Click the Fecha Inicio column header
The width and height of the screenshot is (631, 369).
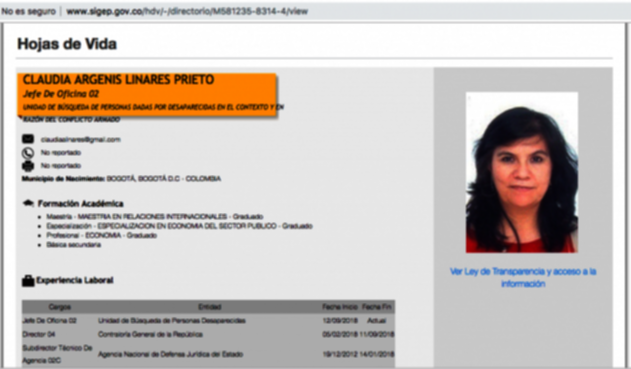click(340, 307)
